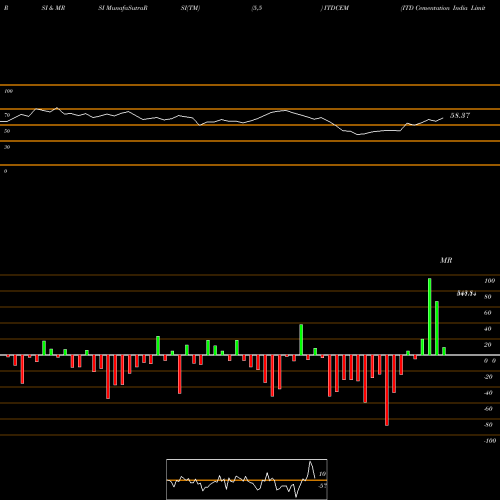
Task: Click the -100 label on MR axis
Action: click(x=490, y=441)
